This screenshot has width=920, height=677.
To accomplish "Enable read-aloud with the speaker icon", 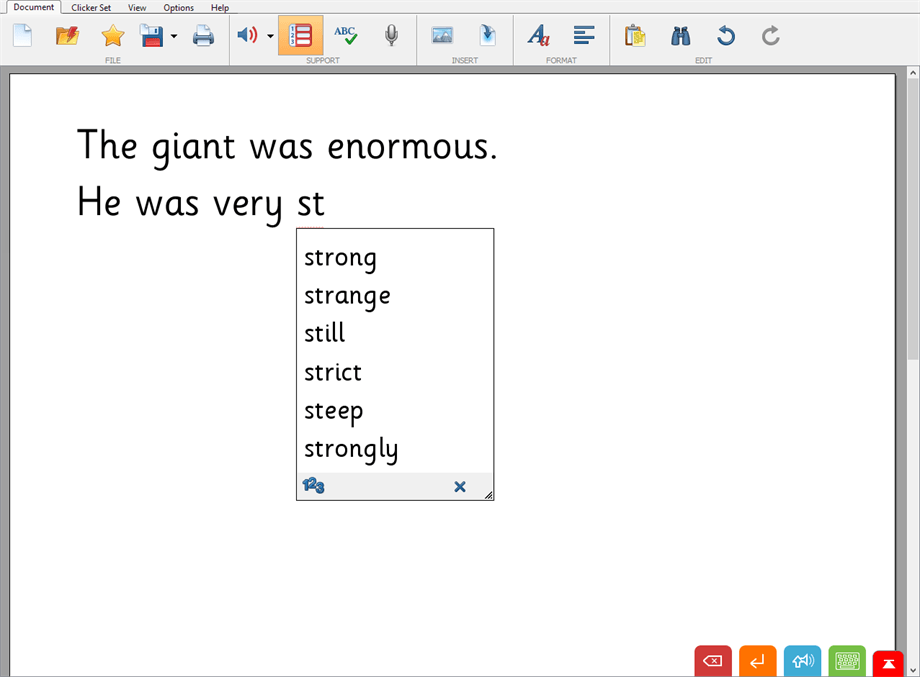I will [247, 35].
